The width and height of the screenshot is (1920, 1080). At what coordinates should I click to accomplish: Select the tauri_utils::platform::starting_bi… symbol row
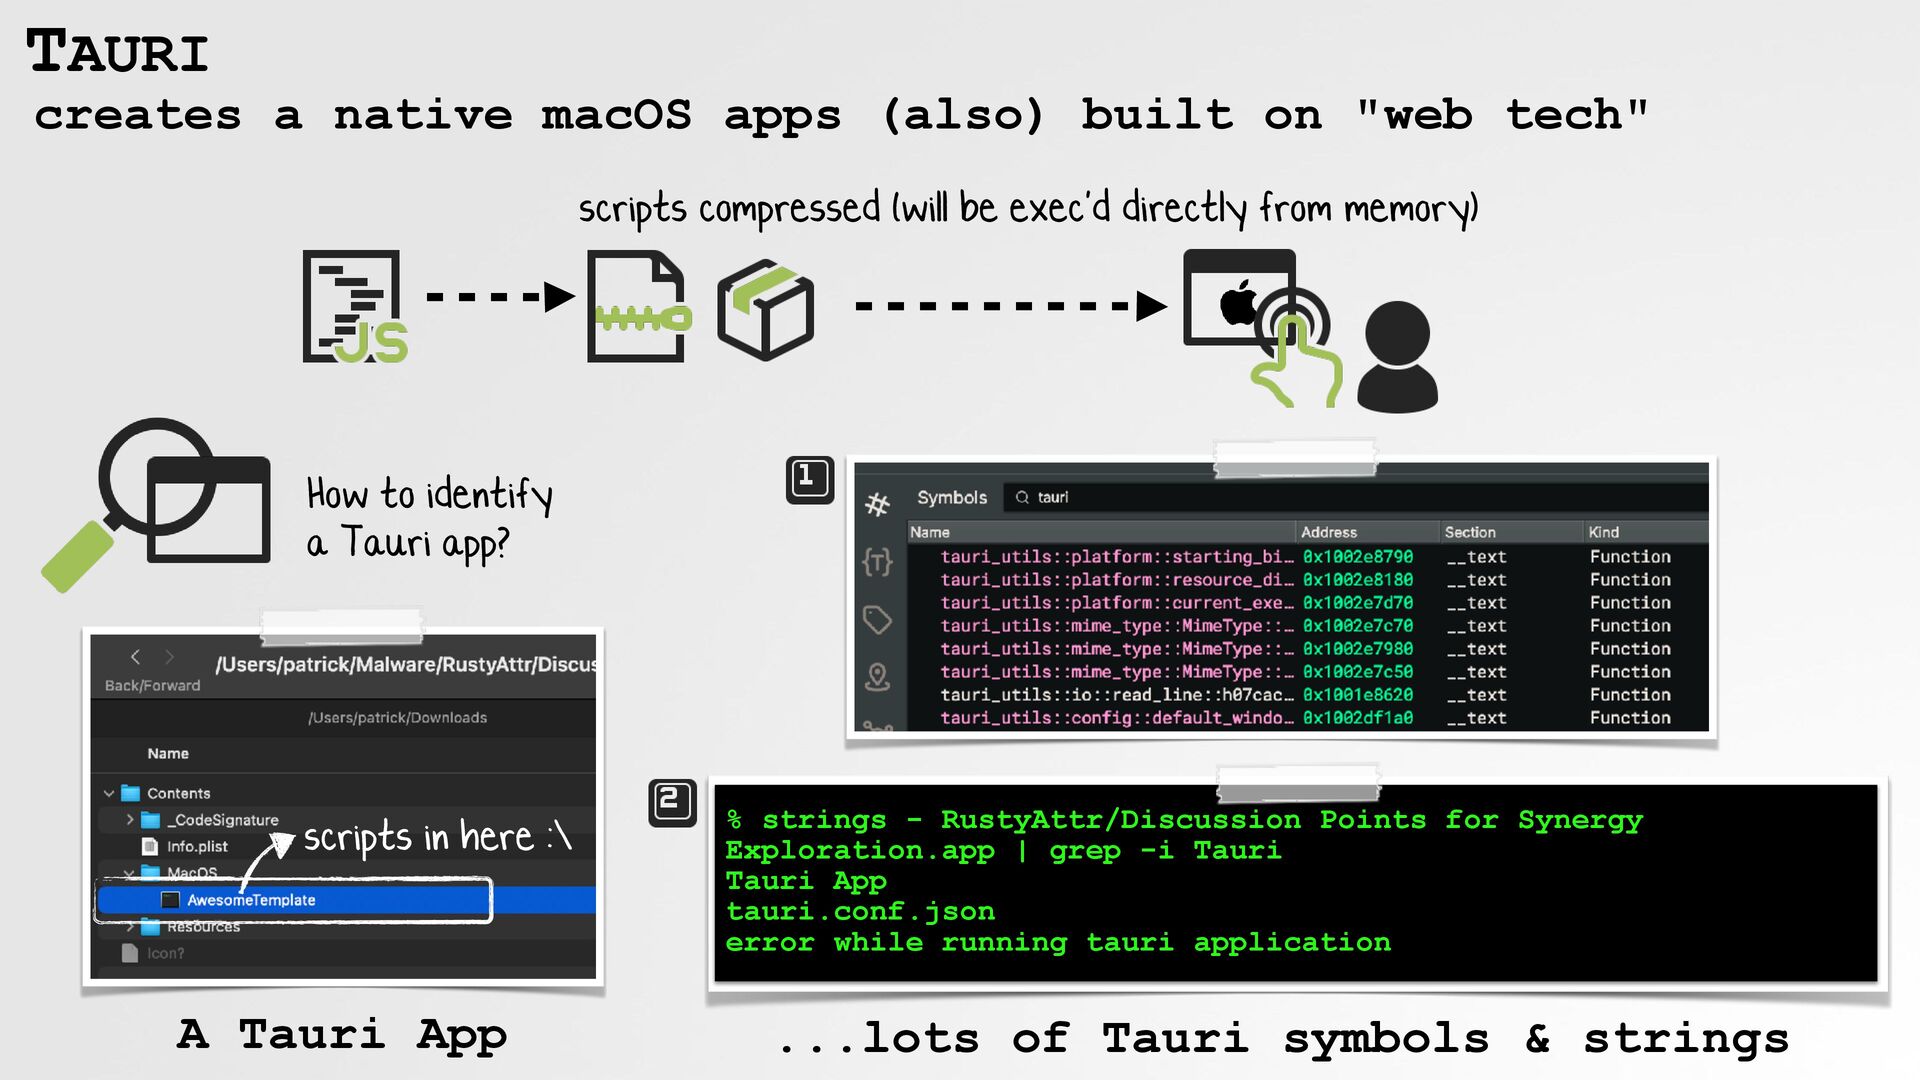1308,556
